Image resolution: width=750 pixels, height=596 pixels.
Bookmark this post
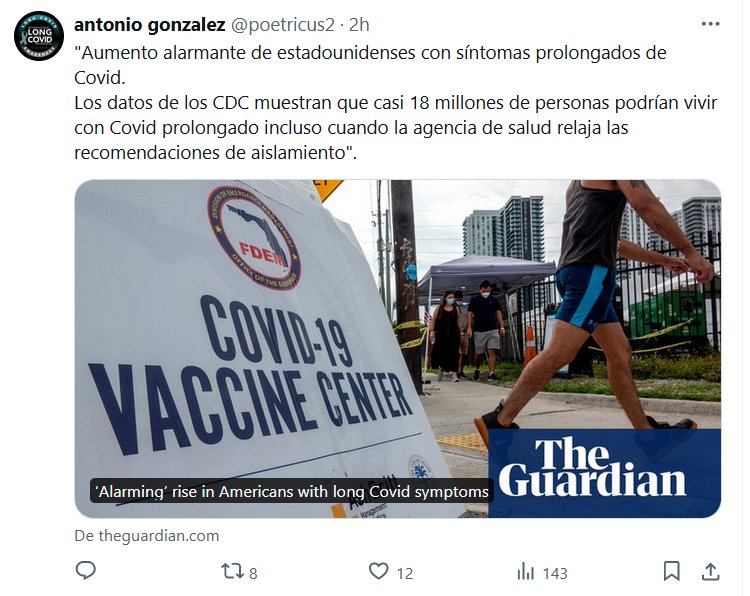coord(672,571)
